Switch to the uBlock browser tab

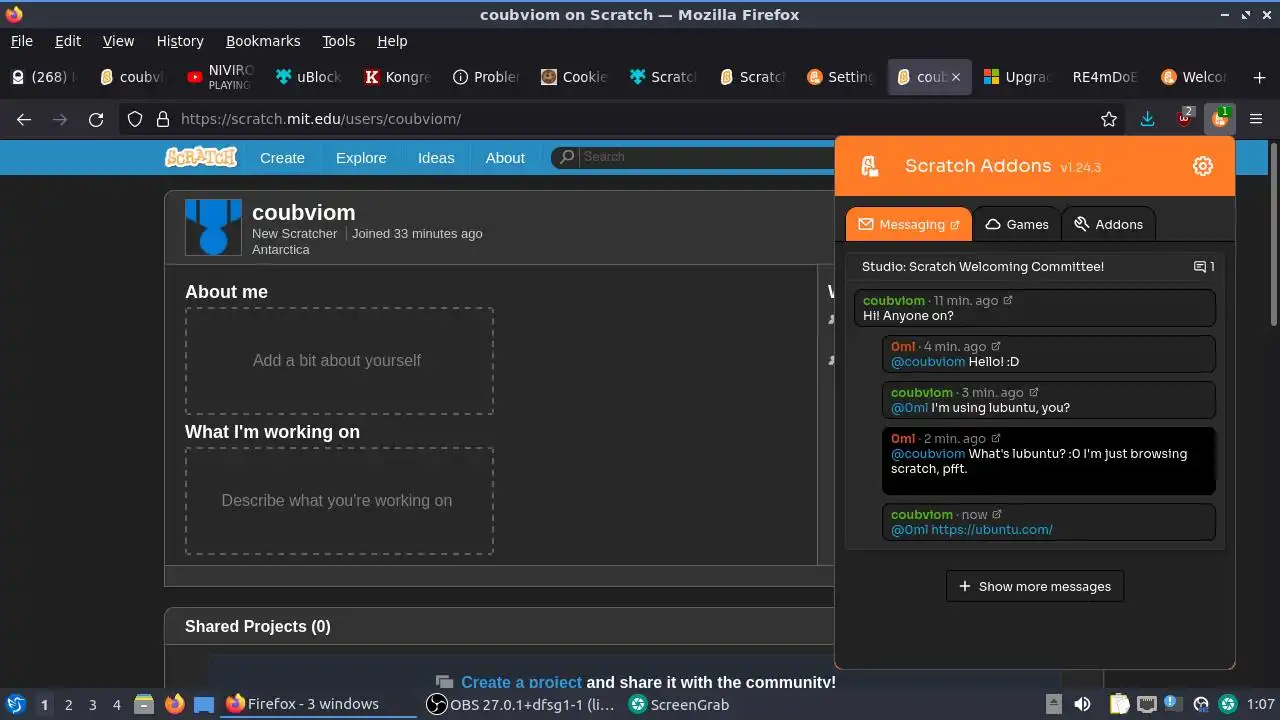pos(308,77)
